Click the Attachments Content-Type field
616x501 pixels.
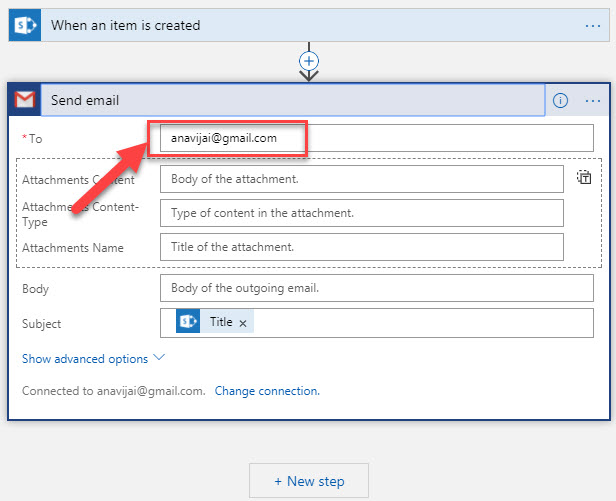pos(361,213)
